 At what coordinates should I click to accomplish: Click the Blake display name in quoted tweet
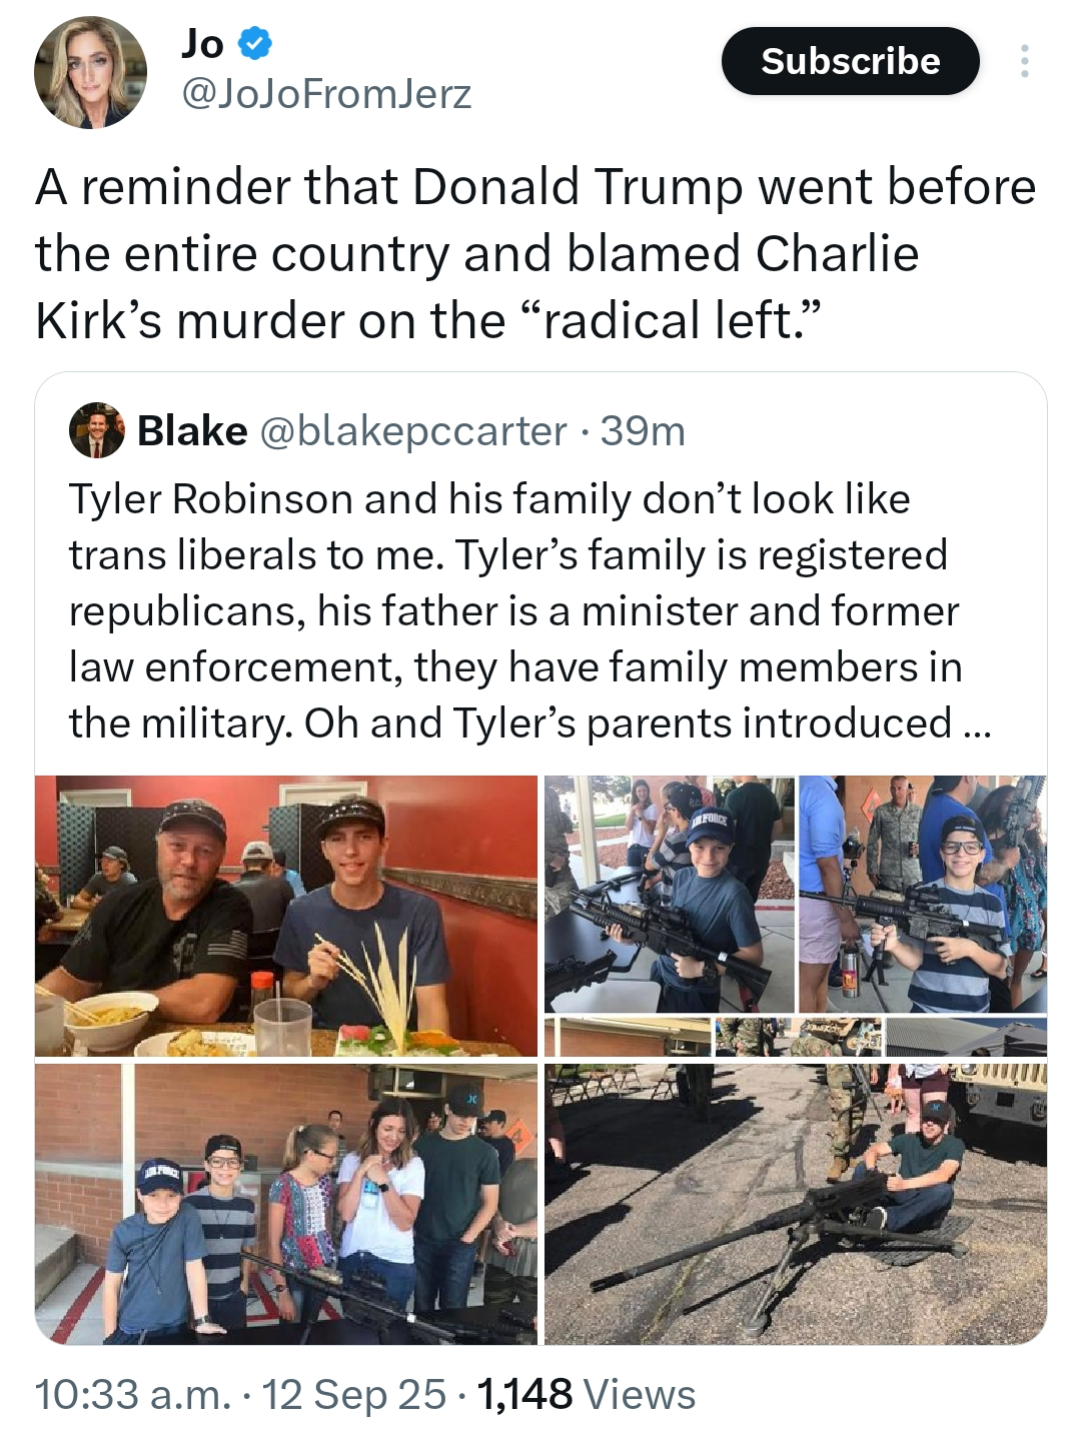[192, 431]
